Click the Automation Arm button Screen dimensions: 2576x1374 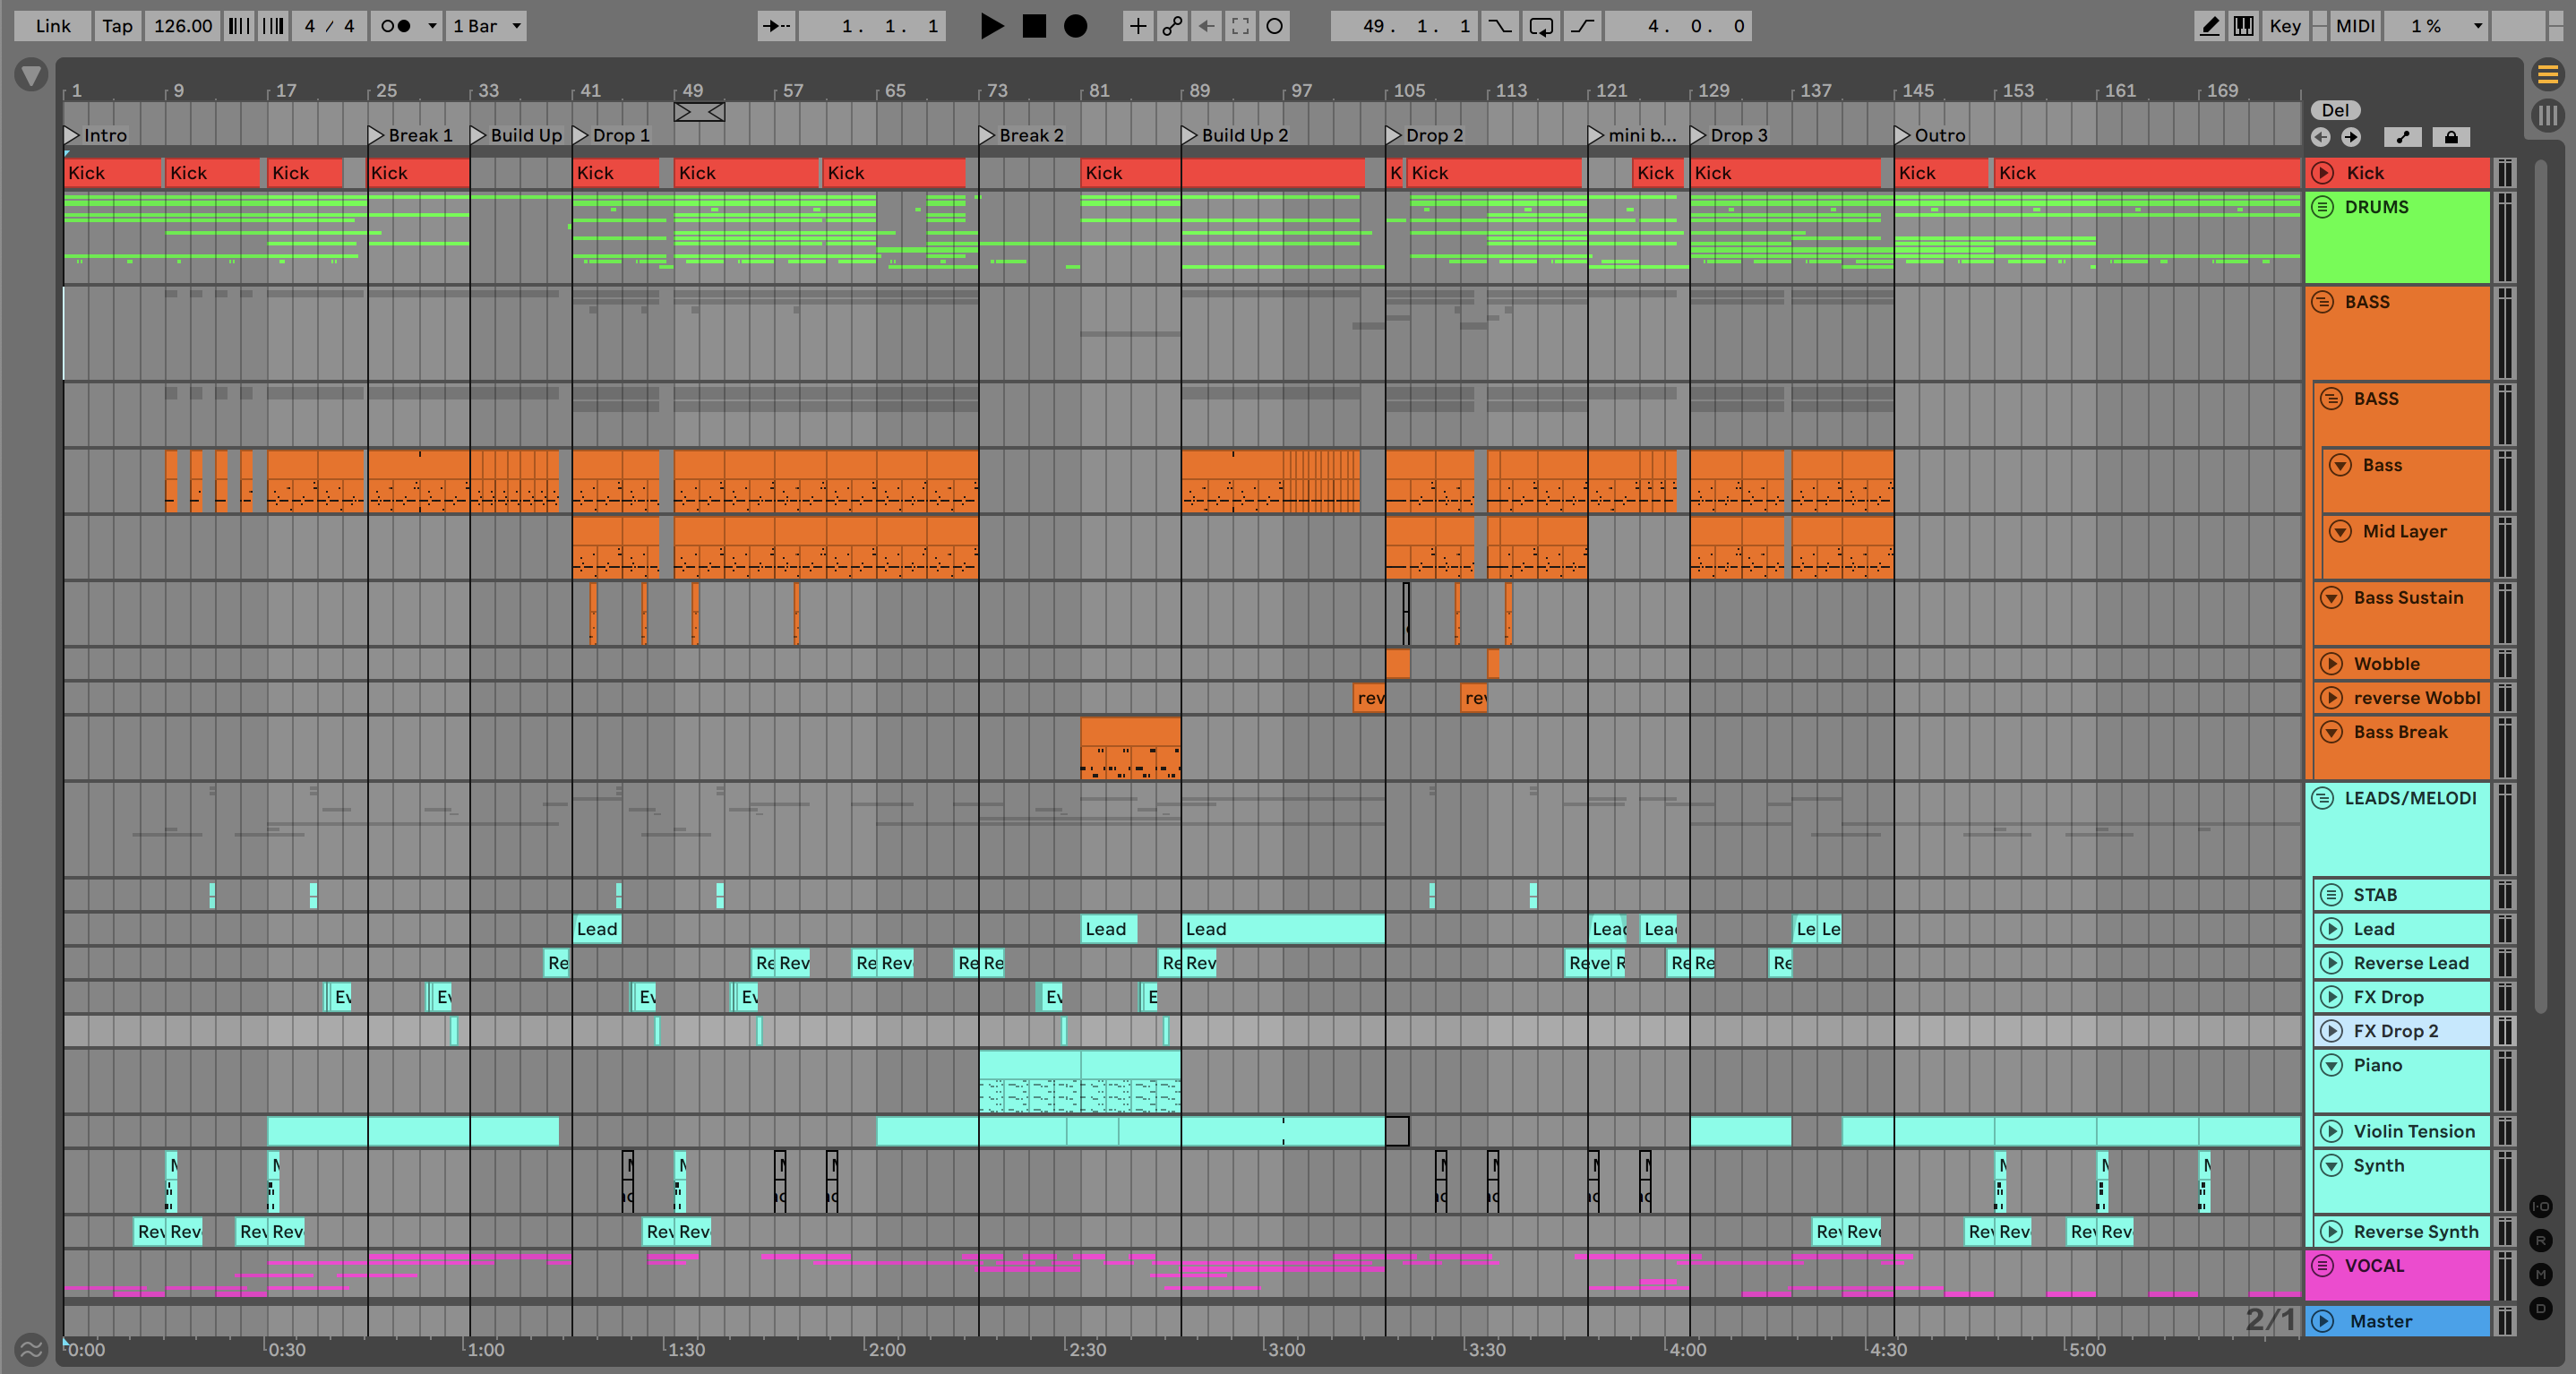point(1172,26)
